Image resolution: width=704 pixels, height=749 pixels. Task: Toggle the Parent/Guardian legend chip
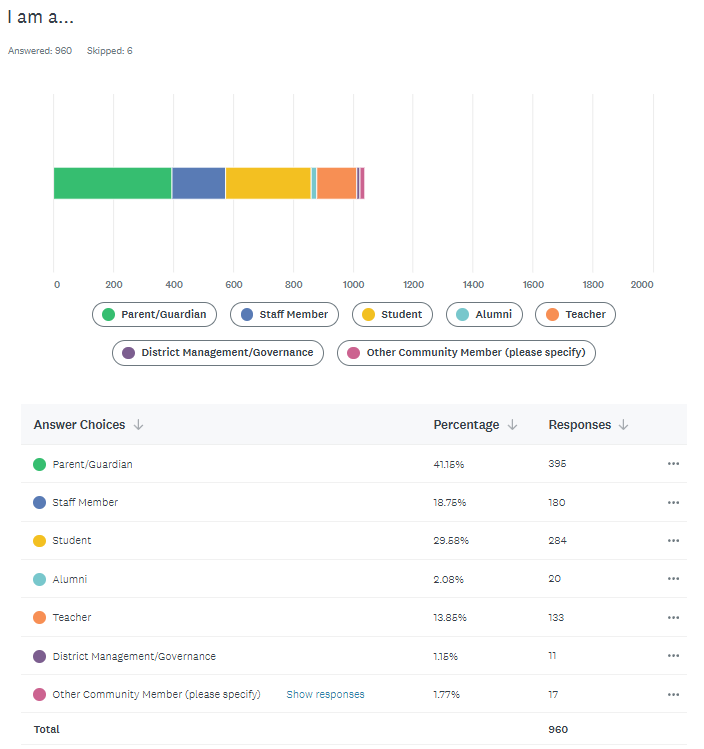pyautogui.click(x=155, y=314)
